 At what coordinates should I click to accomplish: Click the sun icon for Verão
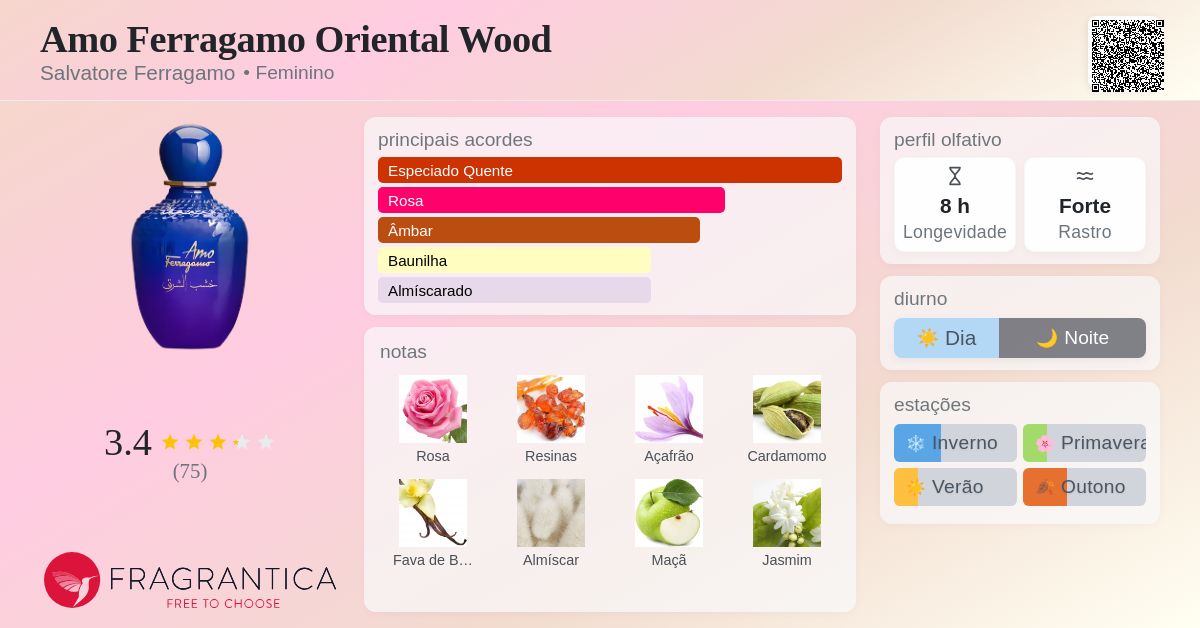[915, 487]
